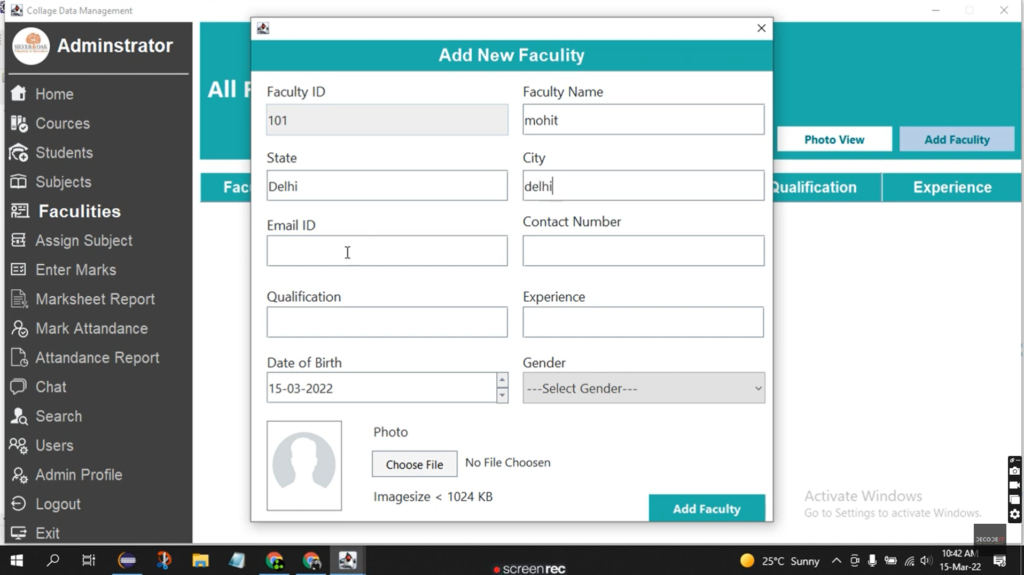Click the weather 25°C Sunny widget
This screenshot has height=575, width=1024.
780,561
